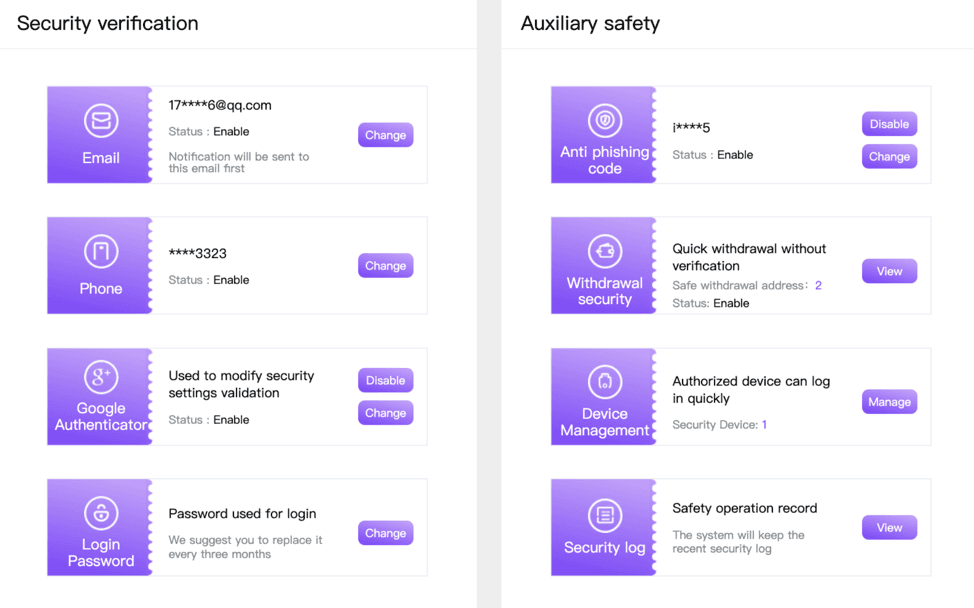
Task: Manage authorized devices
Action: (x=889, y=402)
